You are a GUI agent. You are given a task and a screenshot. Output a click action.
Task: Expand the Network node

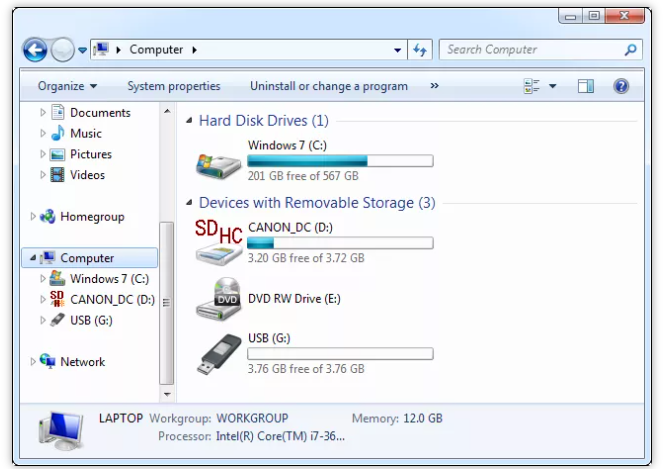click(x=33, y=362)
